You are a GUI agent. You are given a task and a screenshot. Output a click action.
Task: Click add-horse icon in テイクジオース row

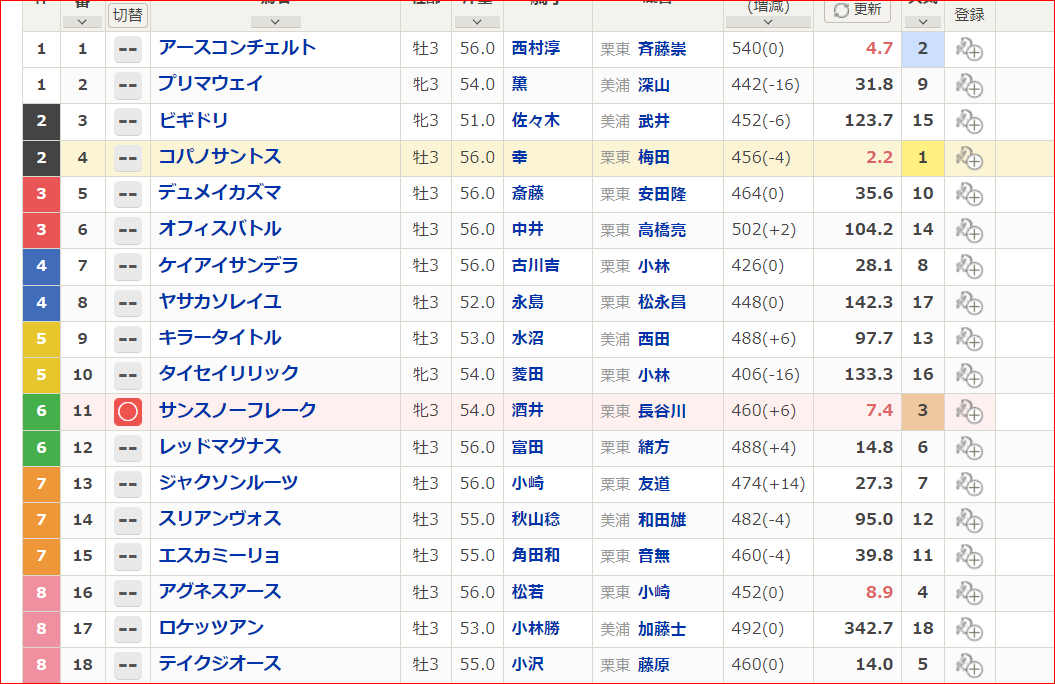click(969, 665)
